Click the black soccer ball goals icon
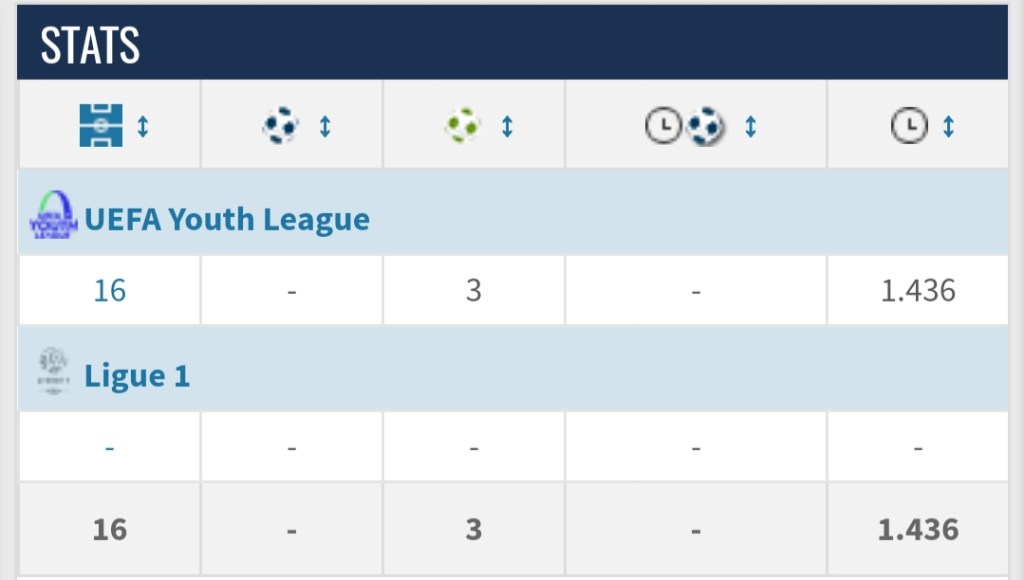Screen dimensions: 1024x580 pos(280,126)
